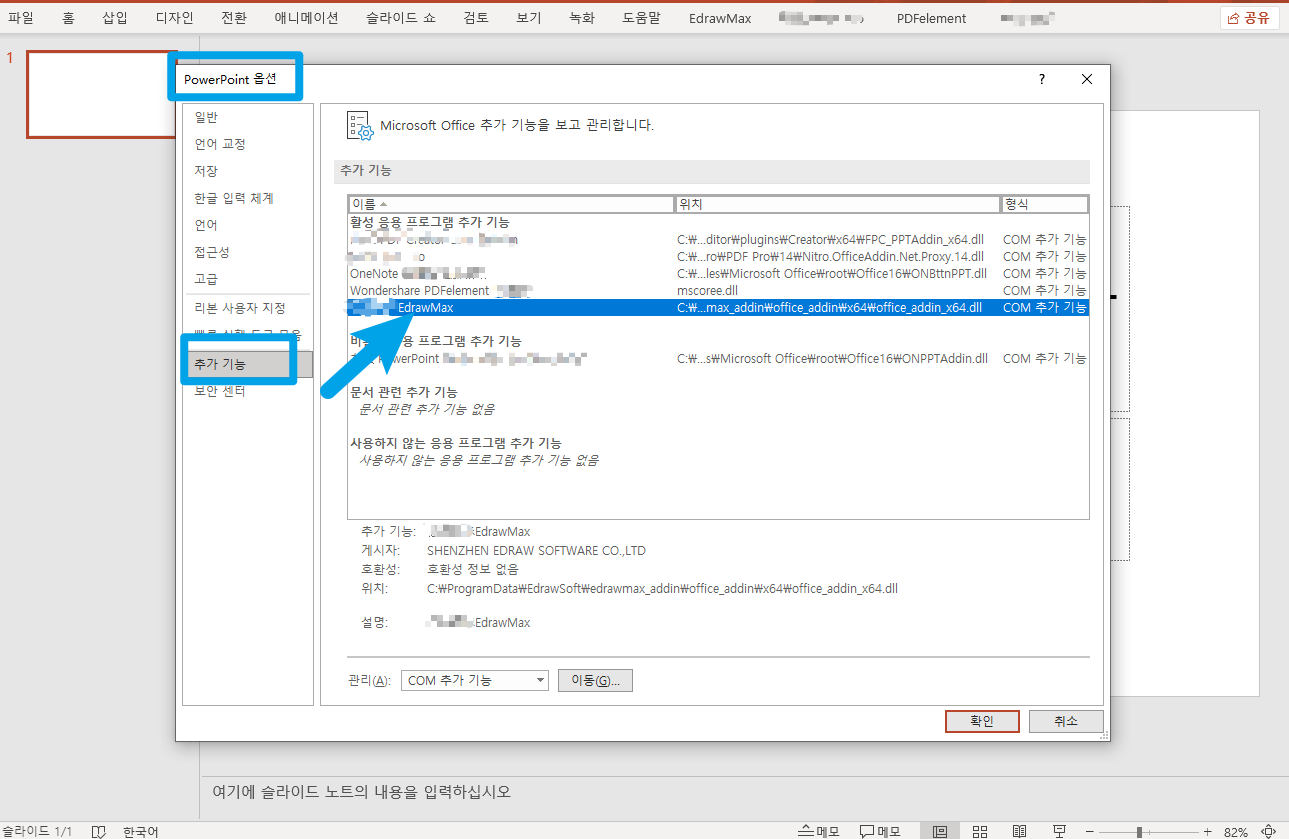Click 한국어 language in status bar
The height and width of the screenshot is (839, 1289).
[x=141, y=831]
